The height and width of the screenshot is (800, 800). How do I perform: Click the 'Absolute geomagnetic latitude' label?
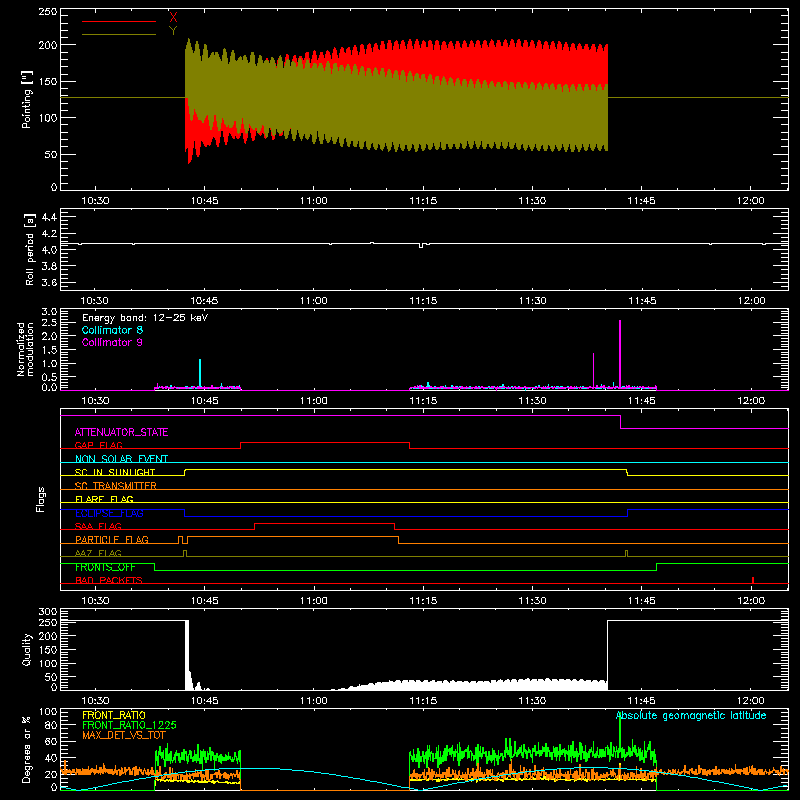click(x=691, y=715)
